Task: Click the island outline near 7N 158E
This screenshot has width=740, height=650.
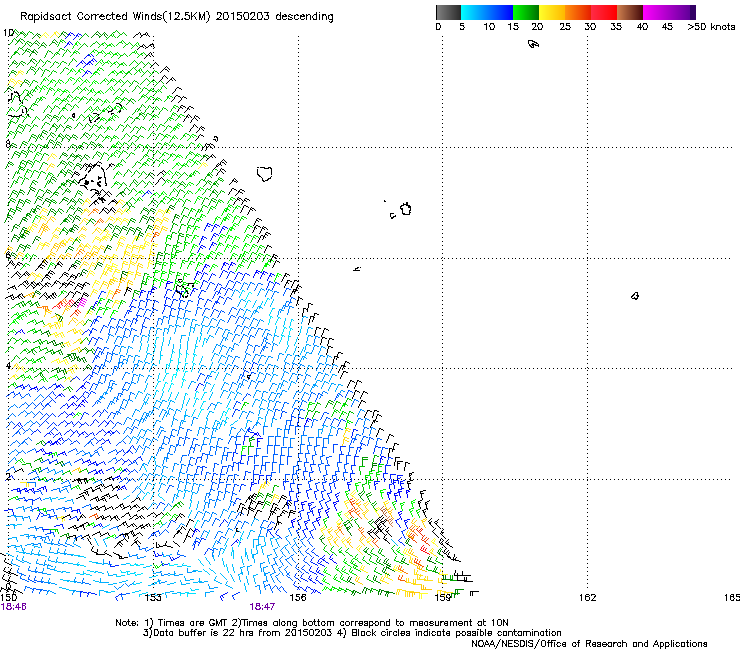Action: point(406,209)
